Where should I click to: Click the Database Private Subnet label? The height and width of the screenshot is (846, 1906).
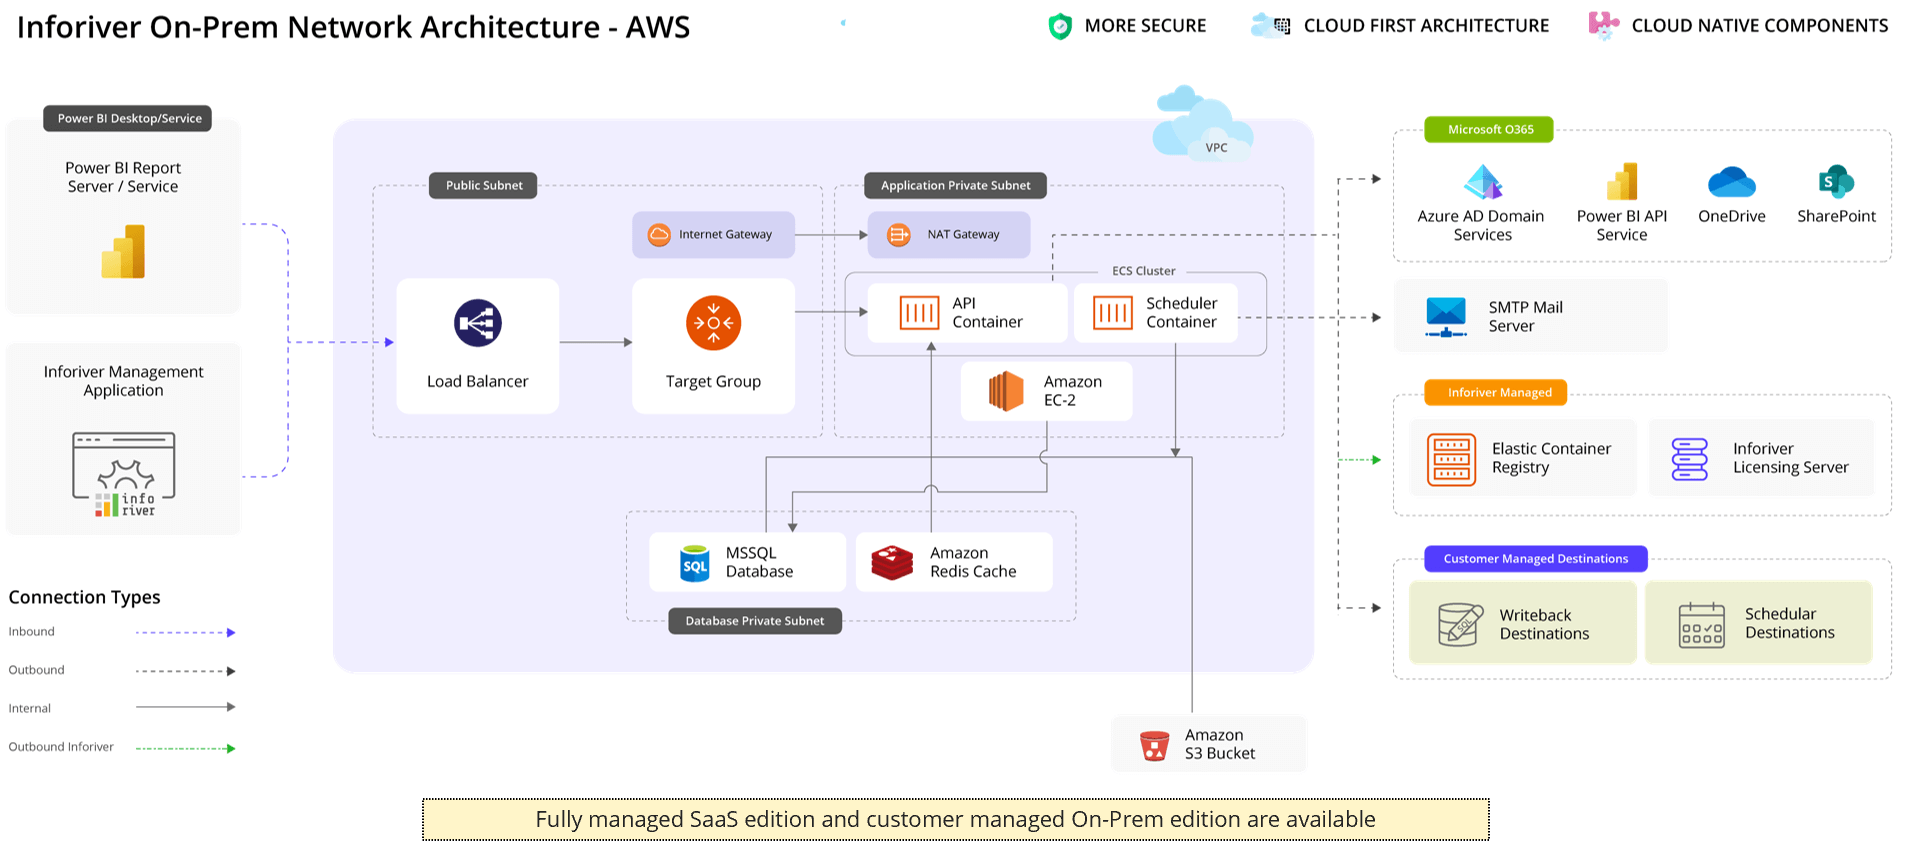(x=755, y=621)
